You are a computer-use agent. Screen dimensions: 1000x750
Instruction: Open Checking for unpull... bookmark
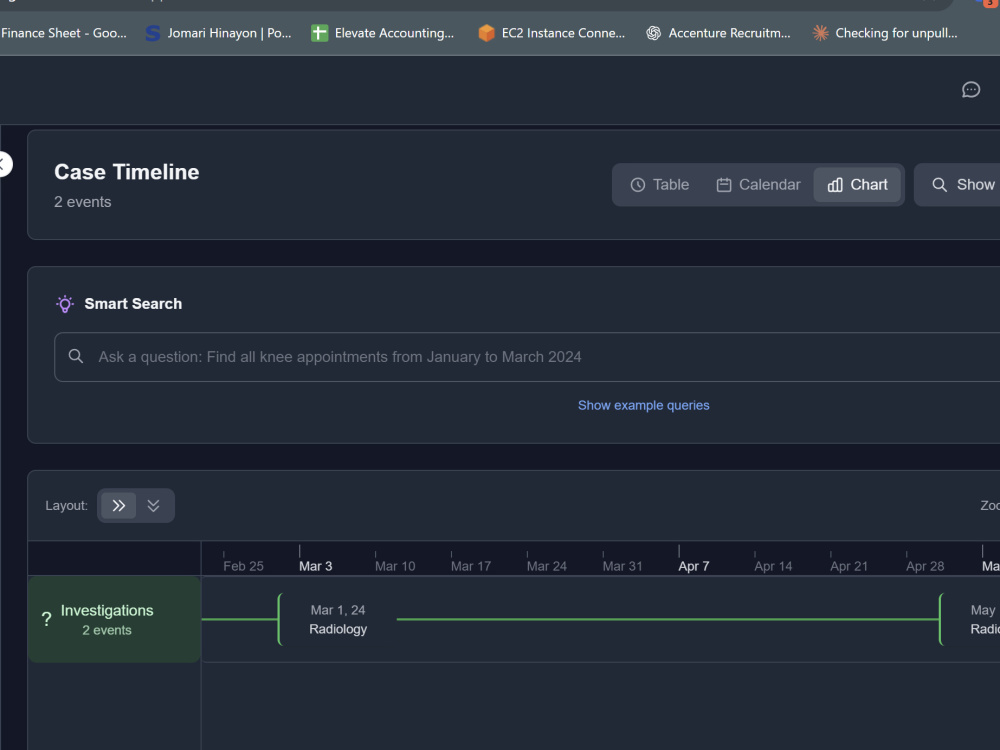point(885,33)
